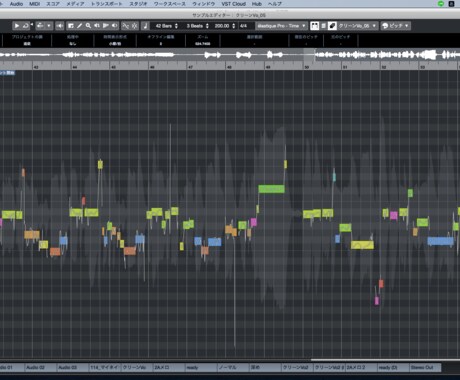Open the Hub menu
The height and width of the screenshot is (380, 460).
[257, 4]
